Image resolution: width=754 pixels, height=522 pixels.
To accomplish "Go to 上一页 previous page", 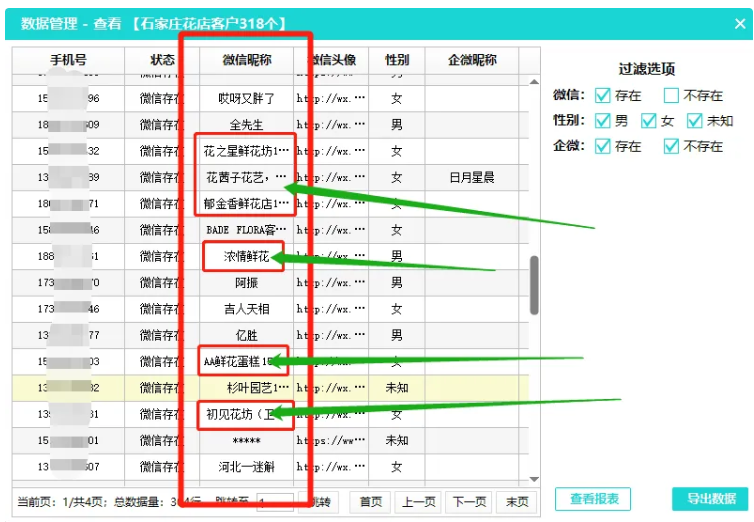I will (418, 502).
